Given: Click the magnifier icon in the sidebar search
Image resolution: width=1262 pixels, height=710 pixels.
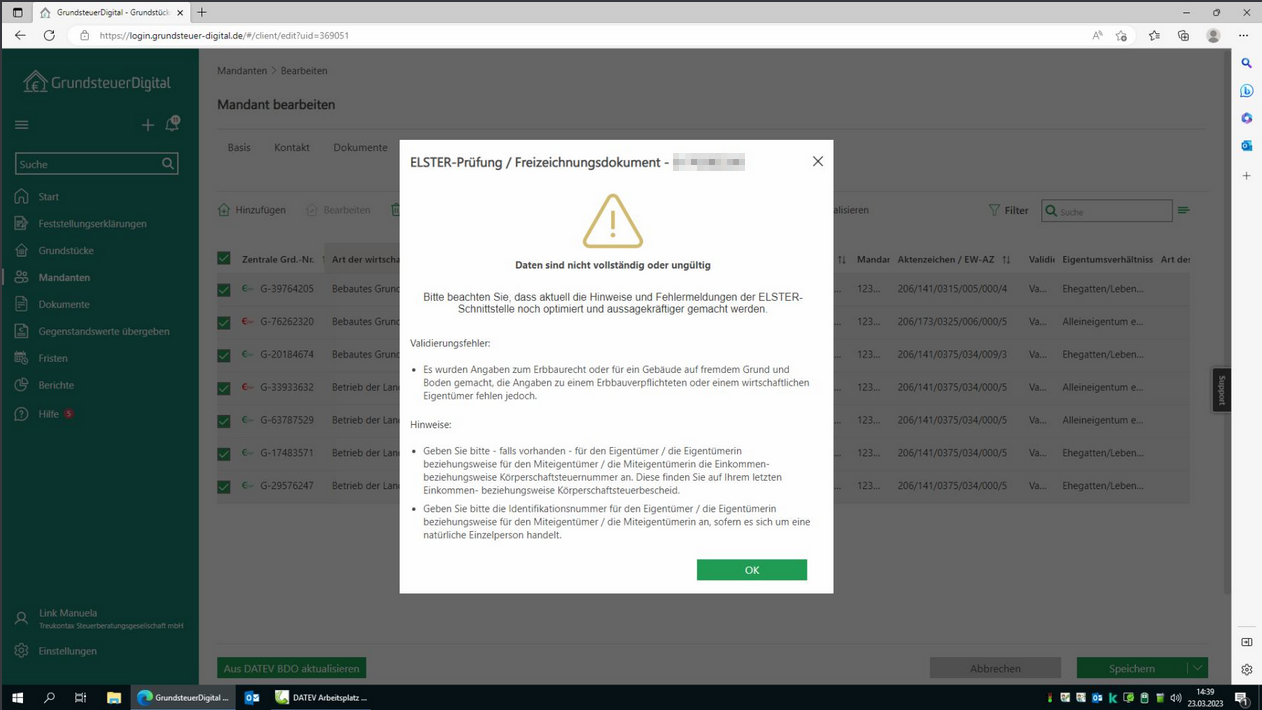Looking at the screenshot, I should pyautogui.click(x=168, y=164).
